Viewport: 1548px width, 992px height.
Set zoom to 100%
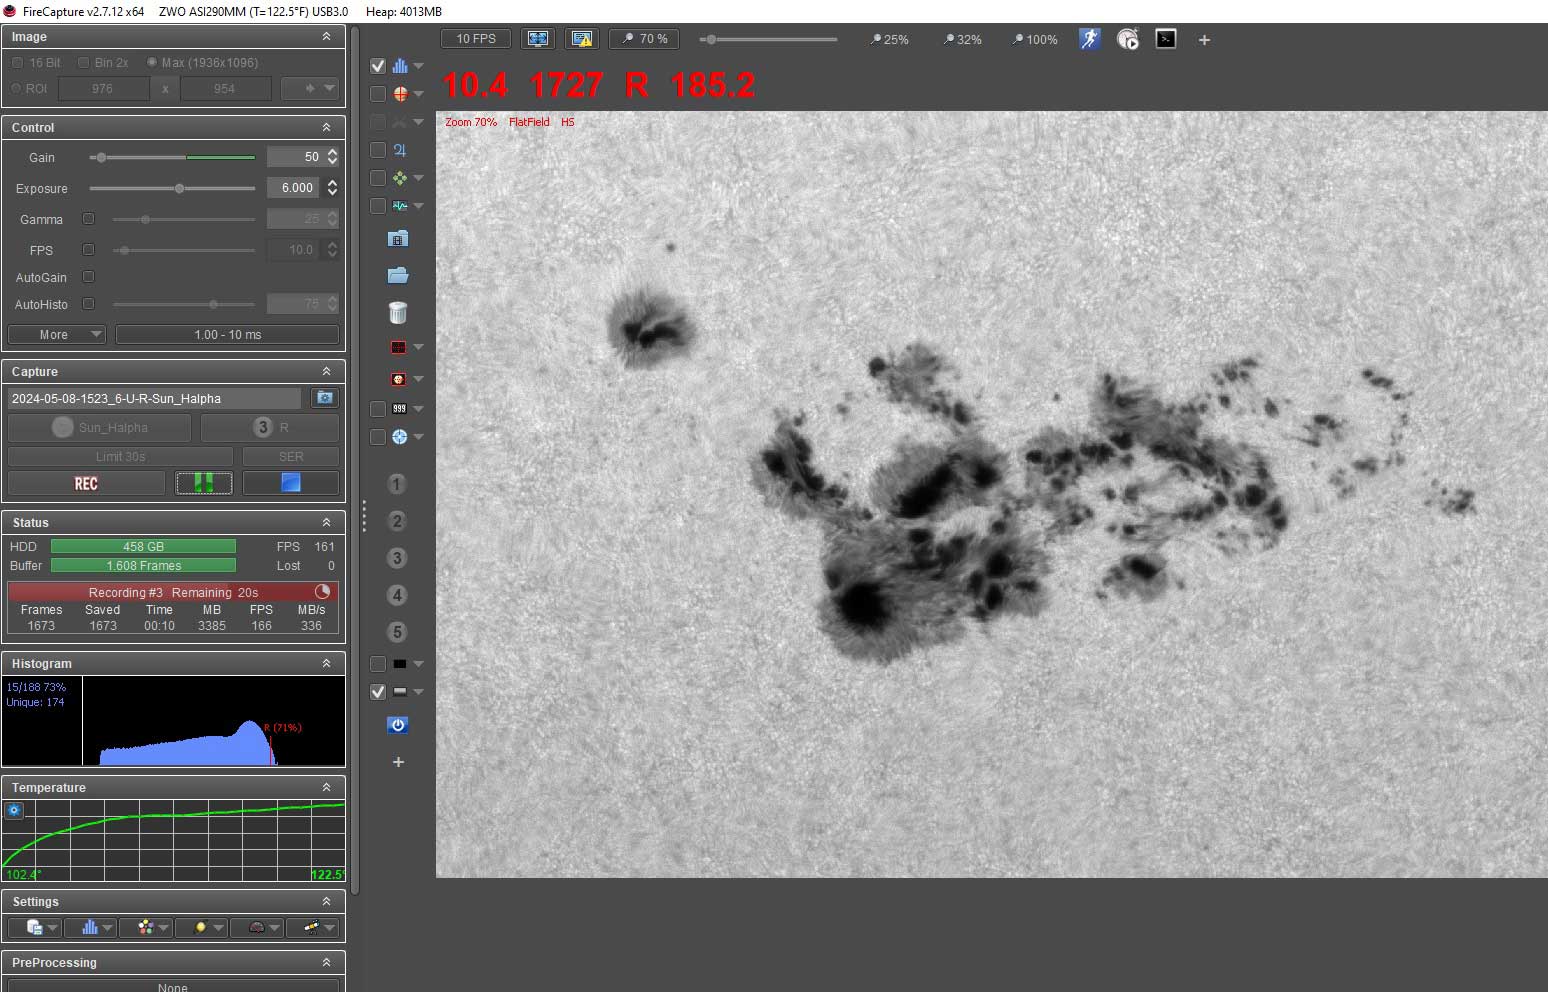tap(1034, 40)
